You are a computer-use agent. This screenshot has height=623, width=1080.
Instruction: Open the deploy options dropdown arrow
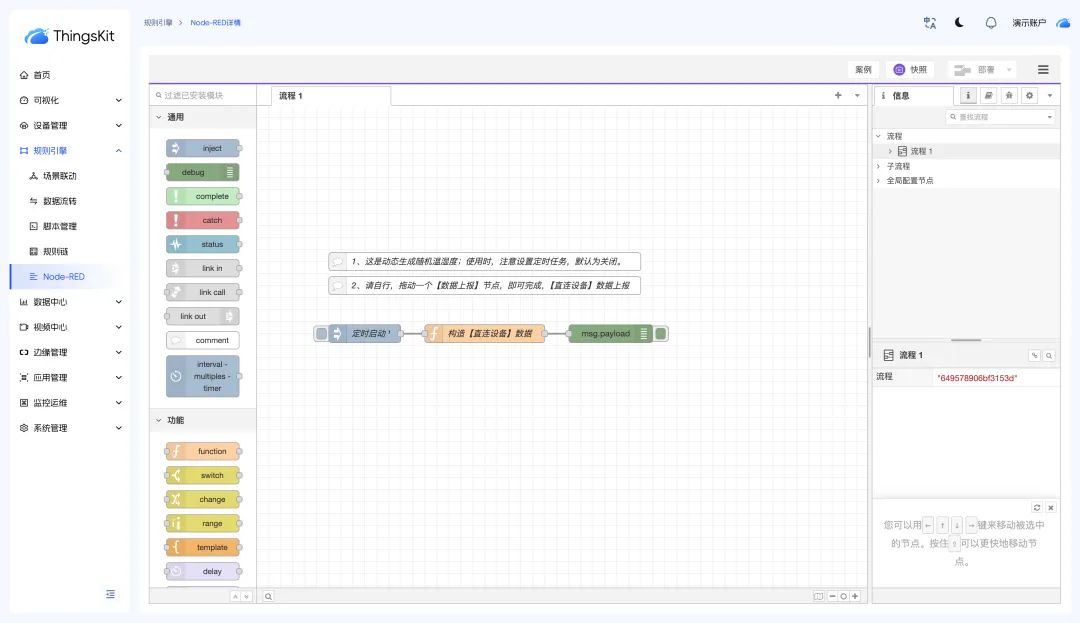click(x=1009, y=70)
